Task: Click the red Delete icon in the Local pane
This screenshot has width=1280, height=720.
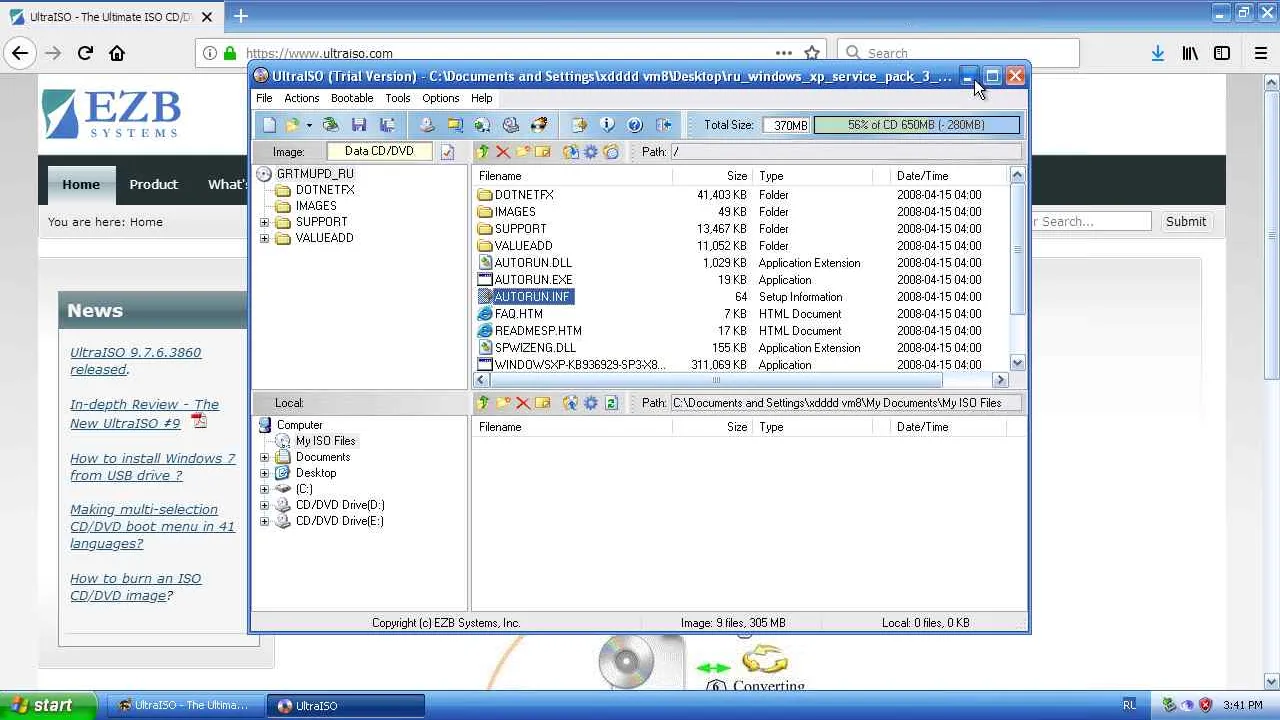Action: [x=523, y=403]
